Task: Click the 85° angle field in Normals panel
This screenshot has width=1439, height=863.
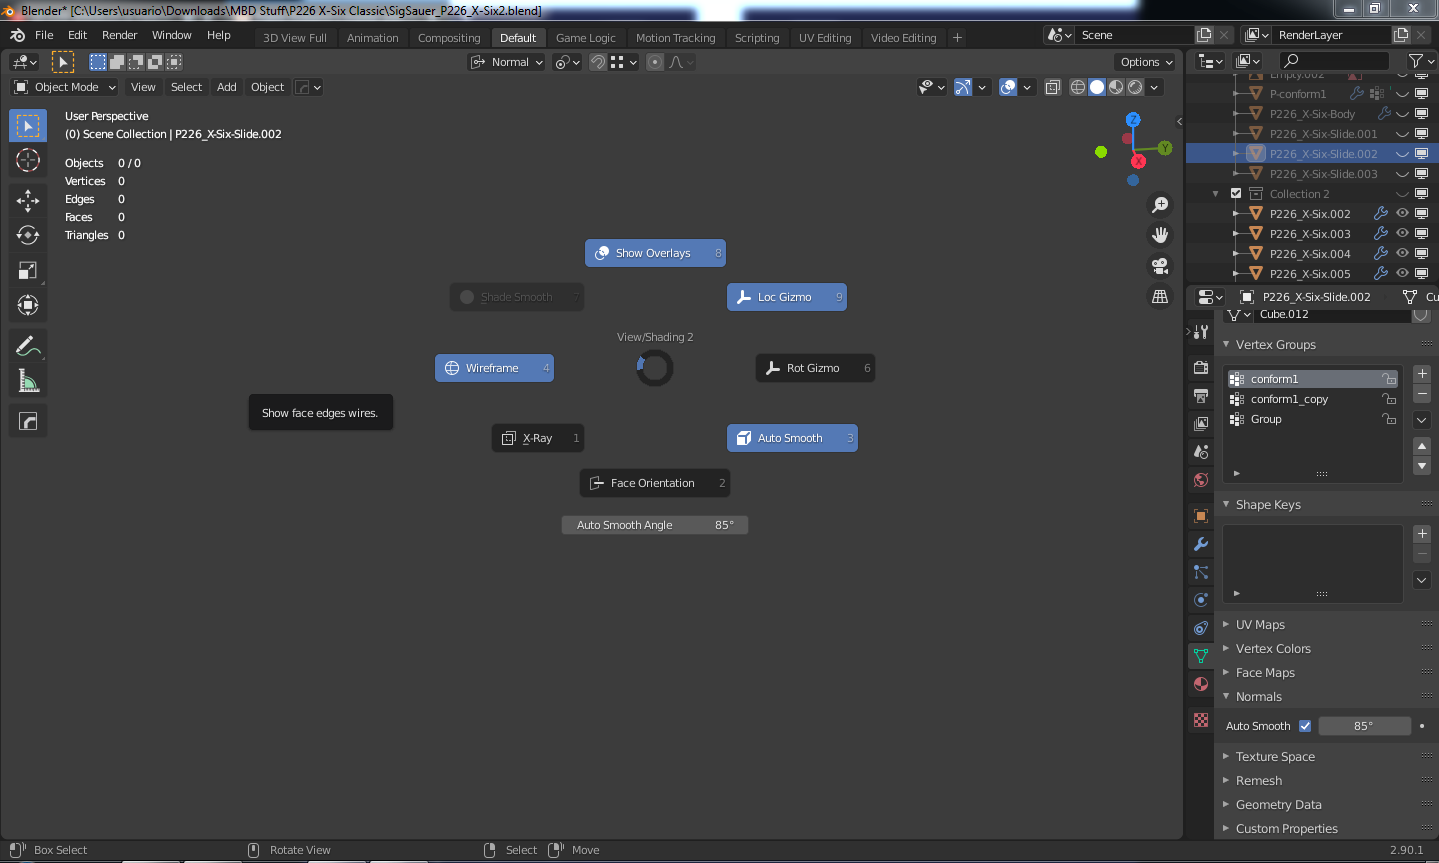Action: 1365,726
